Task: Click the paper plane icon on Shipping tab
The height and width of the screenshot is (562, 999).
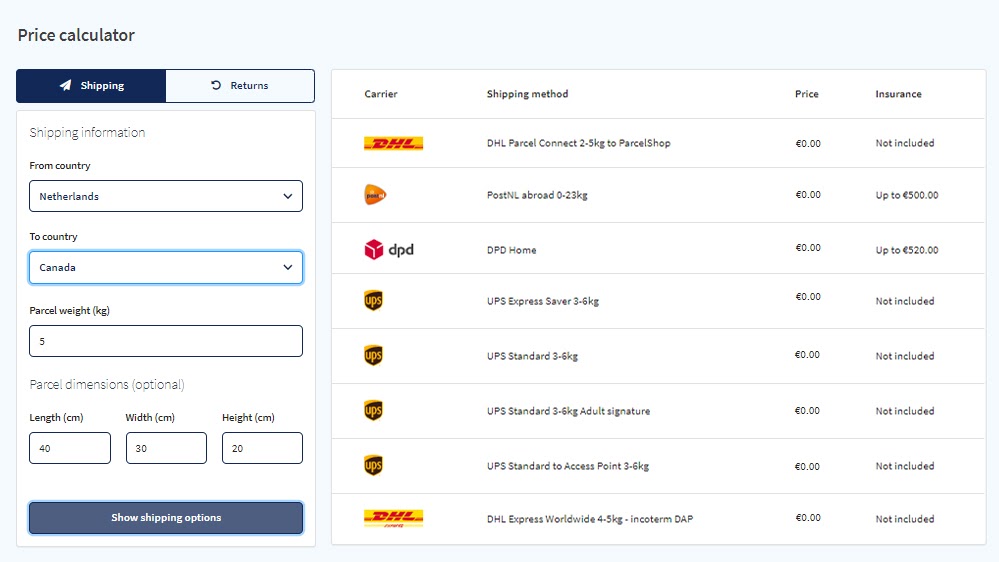Action: 66,85
